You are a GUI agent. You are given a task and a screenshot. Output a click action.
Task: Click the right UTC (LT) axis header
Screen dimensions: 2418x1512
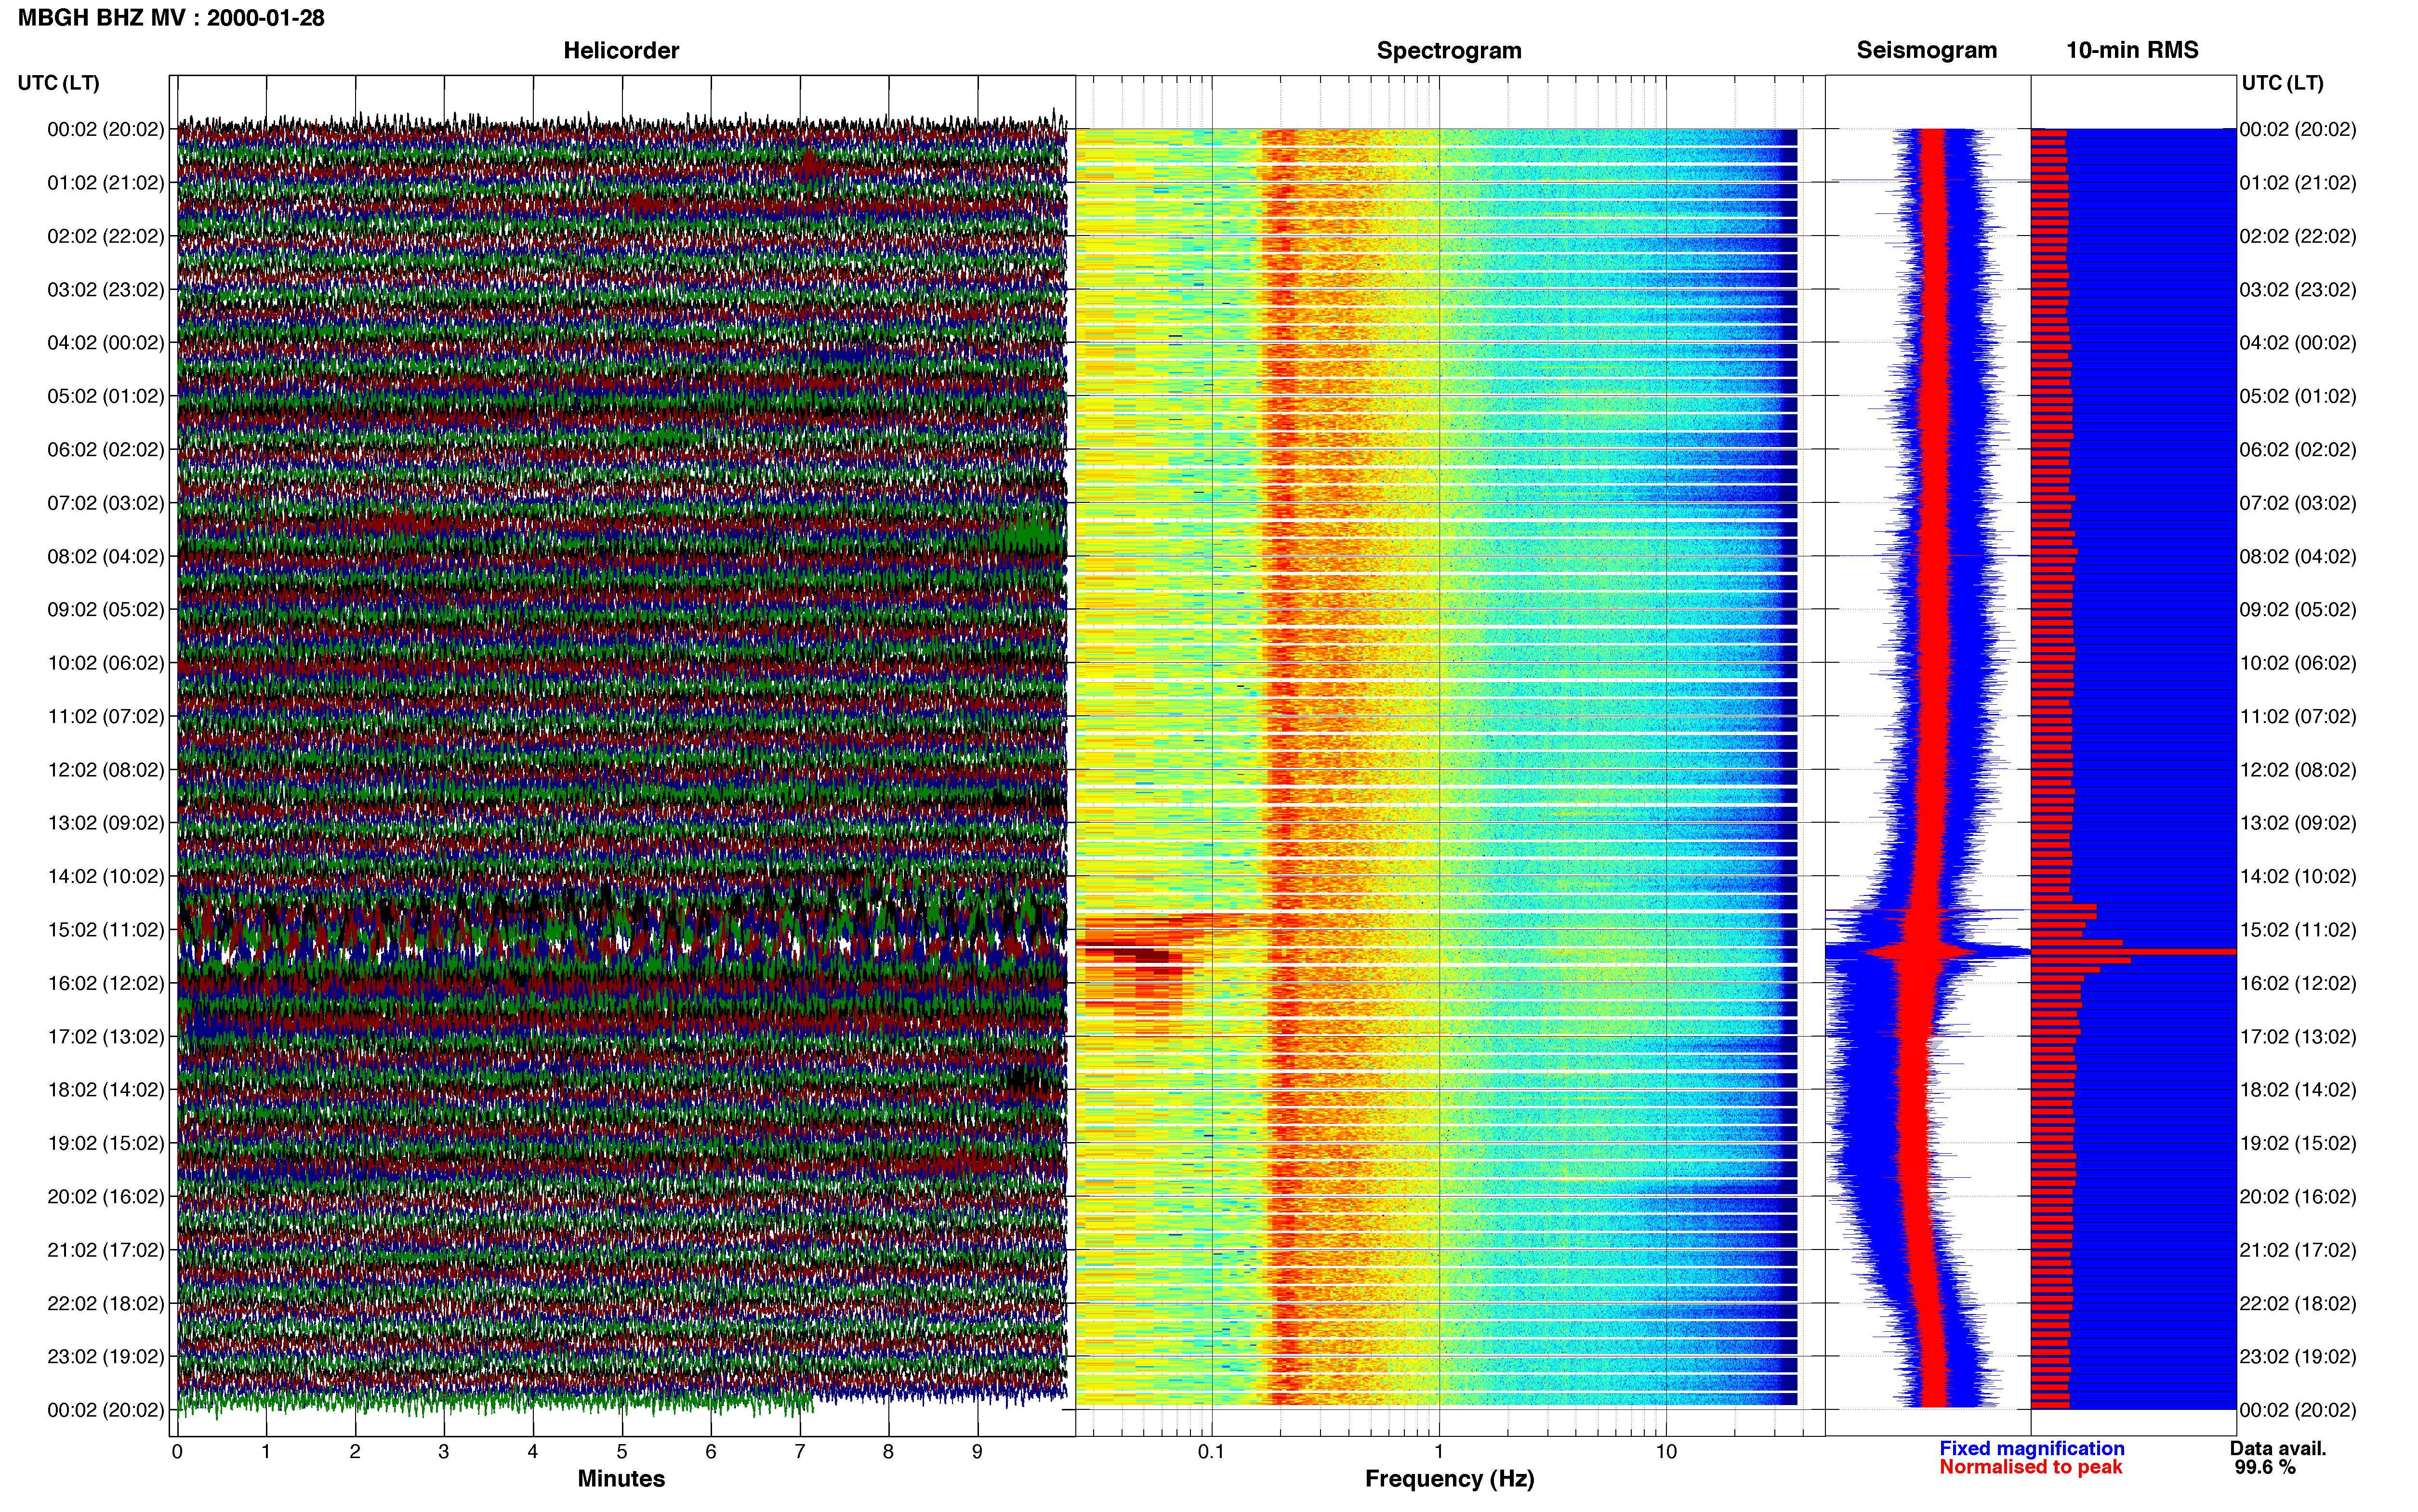pyautogui.click(x=2282, y=83)
